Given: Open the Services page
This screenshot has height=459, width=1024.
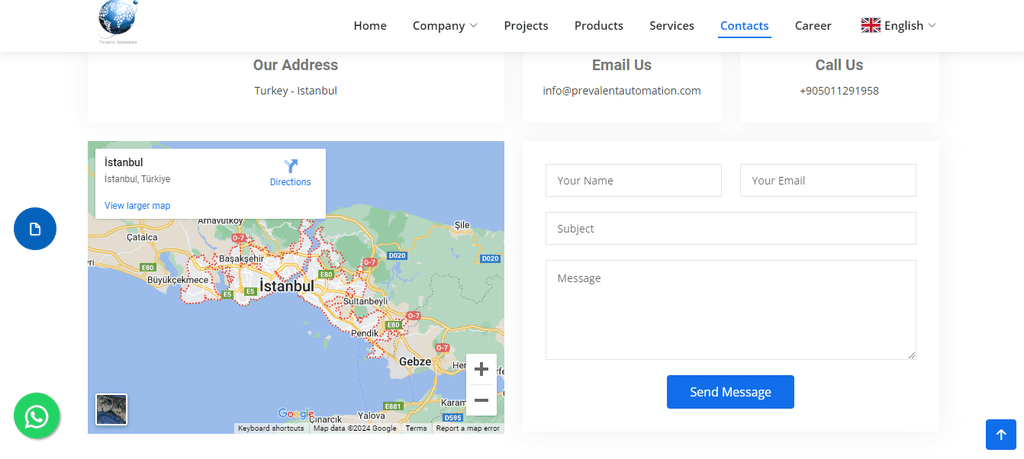Looking at the screenshot, I should (x=672, y=26).
